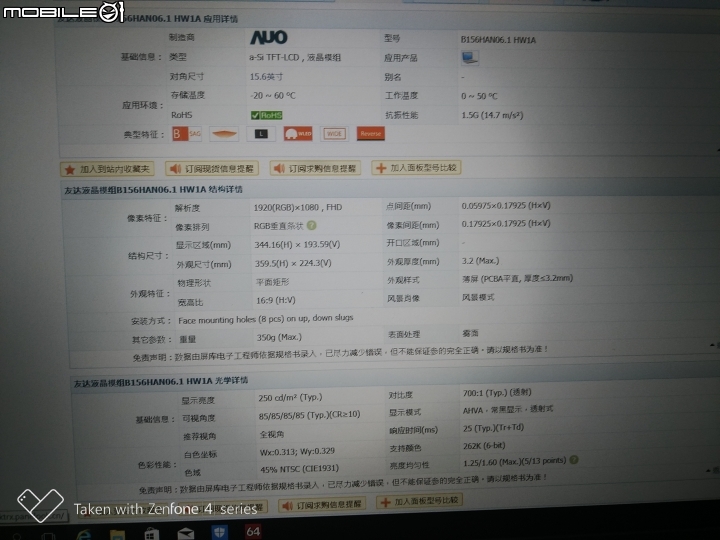Click the WIDE viewing angle icon
Image resolution: width=720 pixels, height=540 pixels.
334,134
